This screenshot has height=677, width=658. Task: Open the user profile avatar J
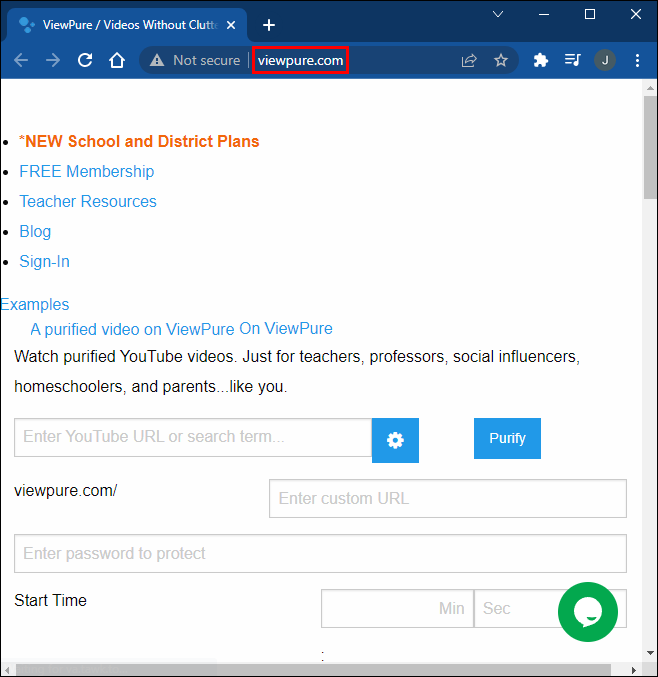[604, 60]
